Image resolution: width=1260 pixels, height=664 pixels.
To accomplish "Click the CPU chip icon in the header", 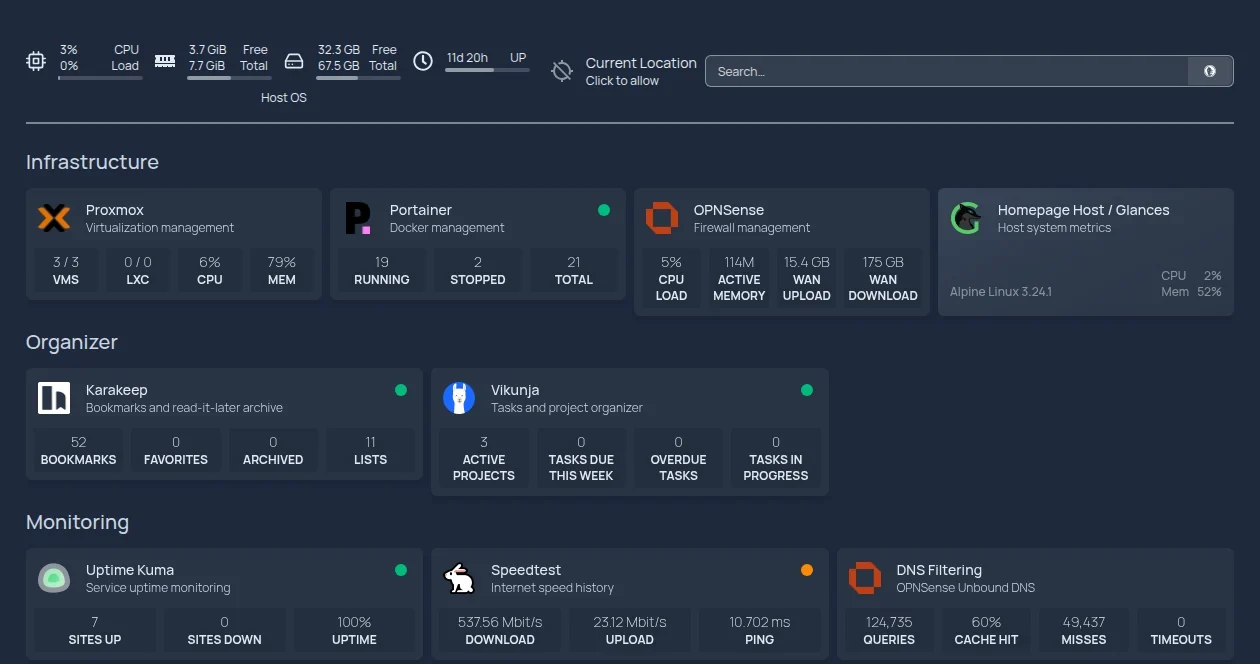I will click(36, 61).
